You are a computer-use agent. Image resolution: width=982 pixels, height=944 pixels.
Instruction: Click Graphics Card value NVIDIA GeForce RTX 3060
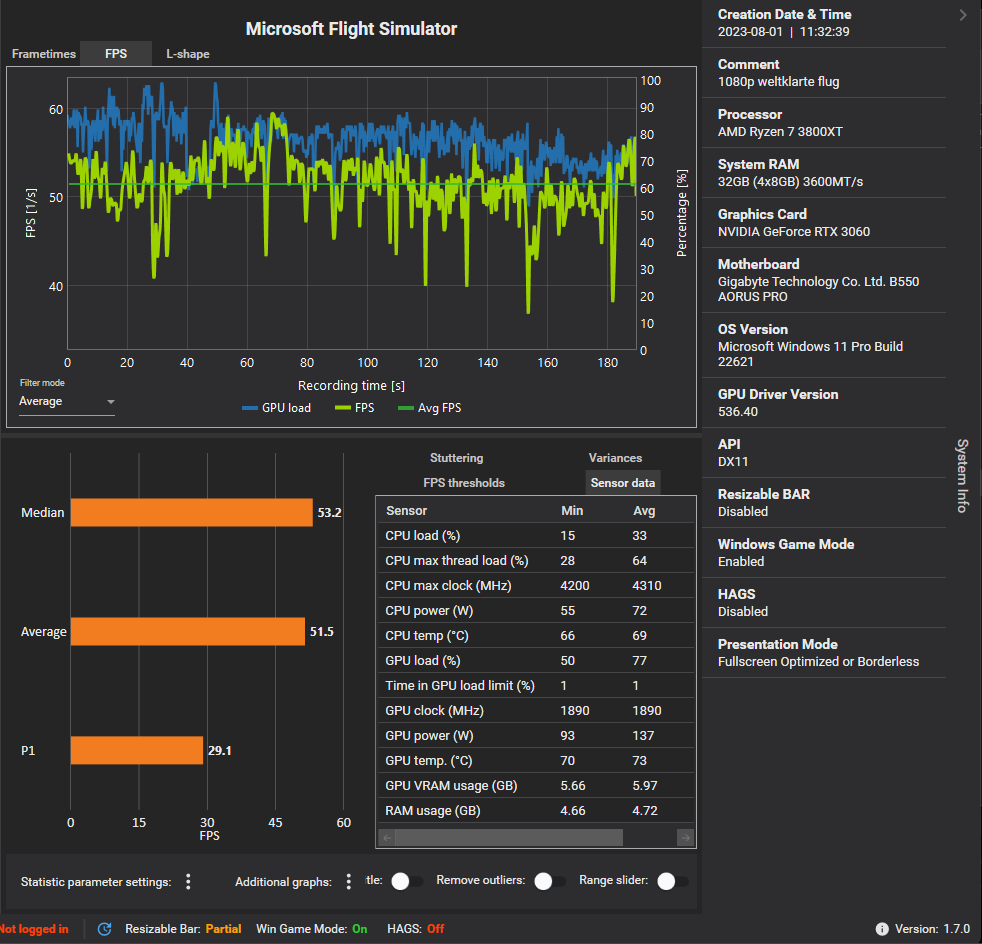[x=793, y=232]
